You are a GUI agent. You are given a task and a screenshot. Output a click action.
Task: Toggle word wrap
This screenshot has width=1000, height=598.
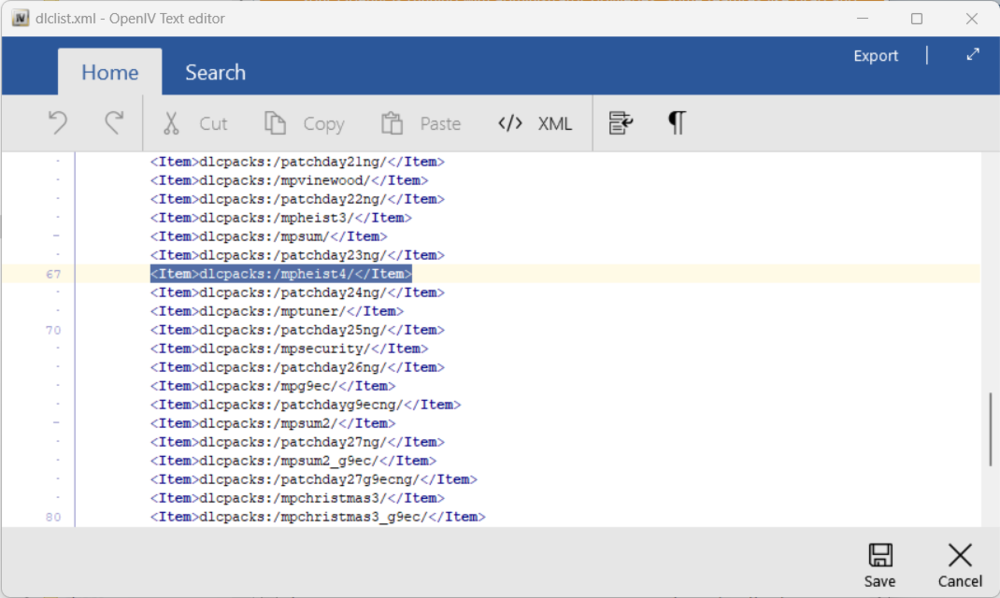pyautogui.click(x=621, y=122)
